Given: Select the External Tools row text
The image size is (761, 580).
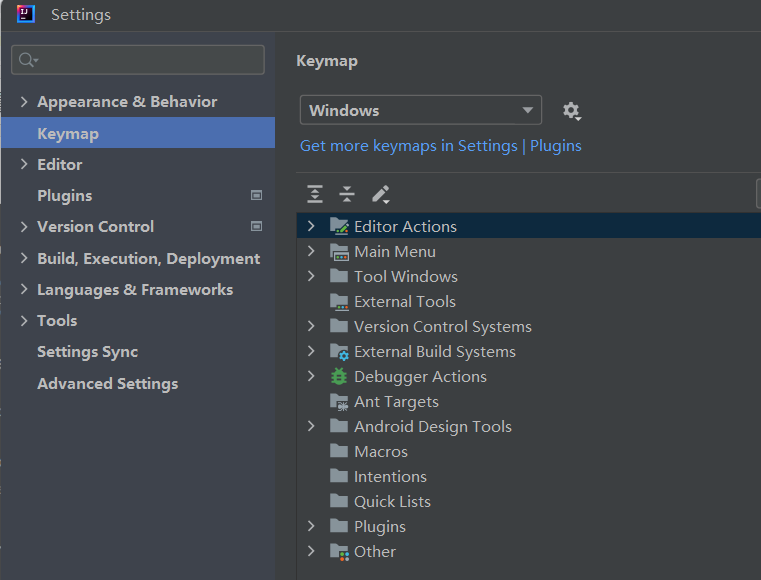Looking at the screenshot, I should (405, 302).
